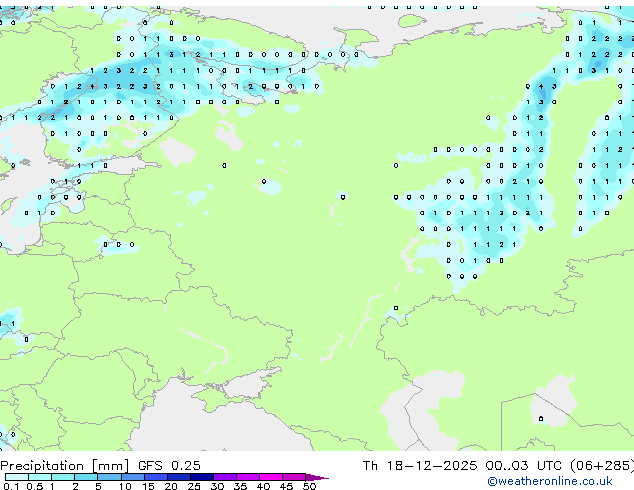Pick the 45–50 mm legend swatch
This screenshot has height=490, width=634.
pos(294,477)
